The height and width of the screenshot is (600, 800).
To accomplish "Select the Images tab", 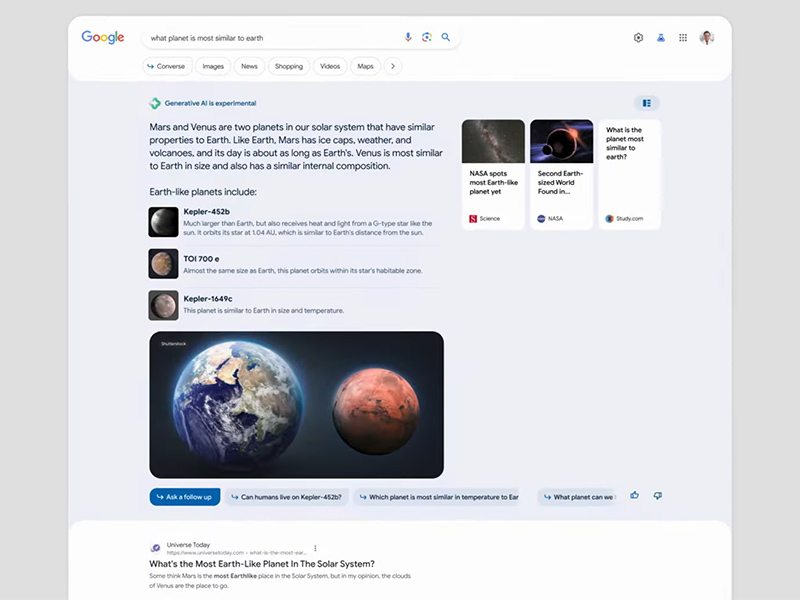I will point(213,66).
